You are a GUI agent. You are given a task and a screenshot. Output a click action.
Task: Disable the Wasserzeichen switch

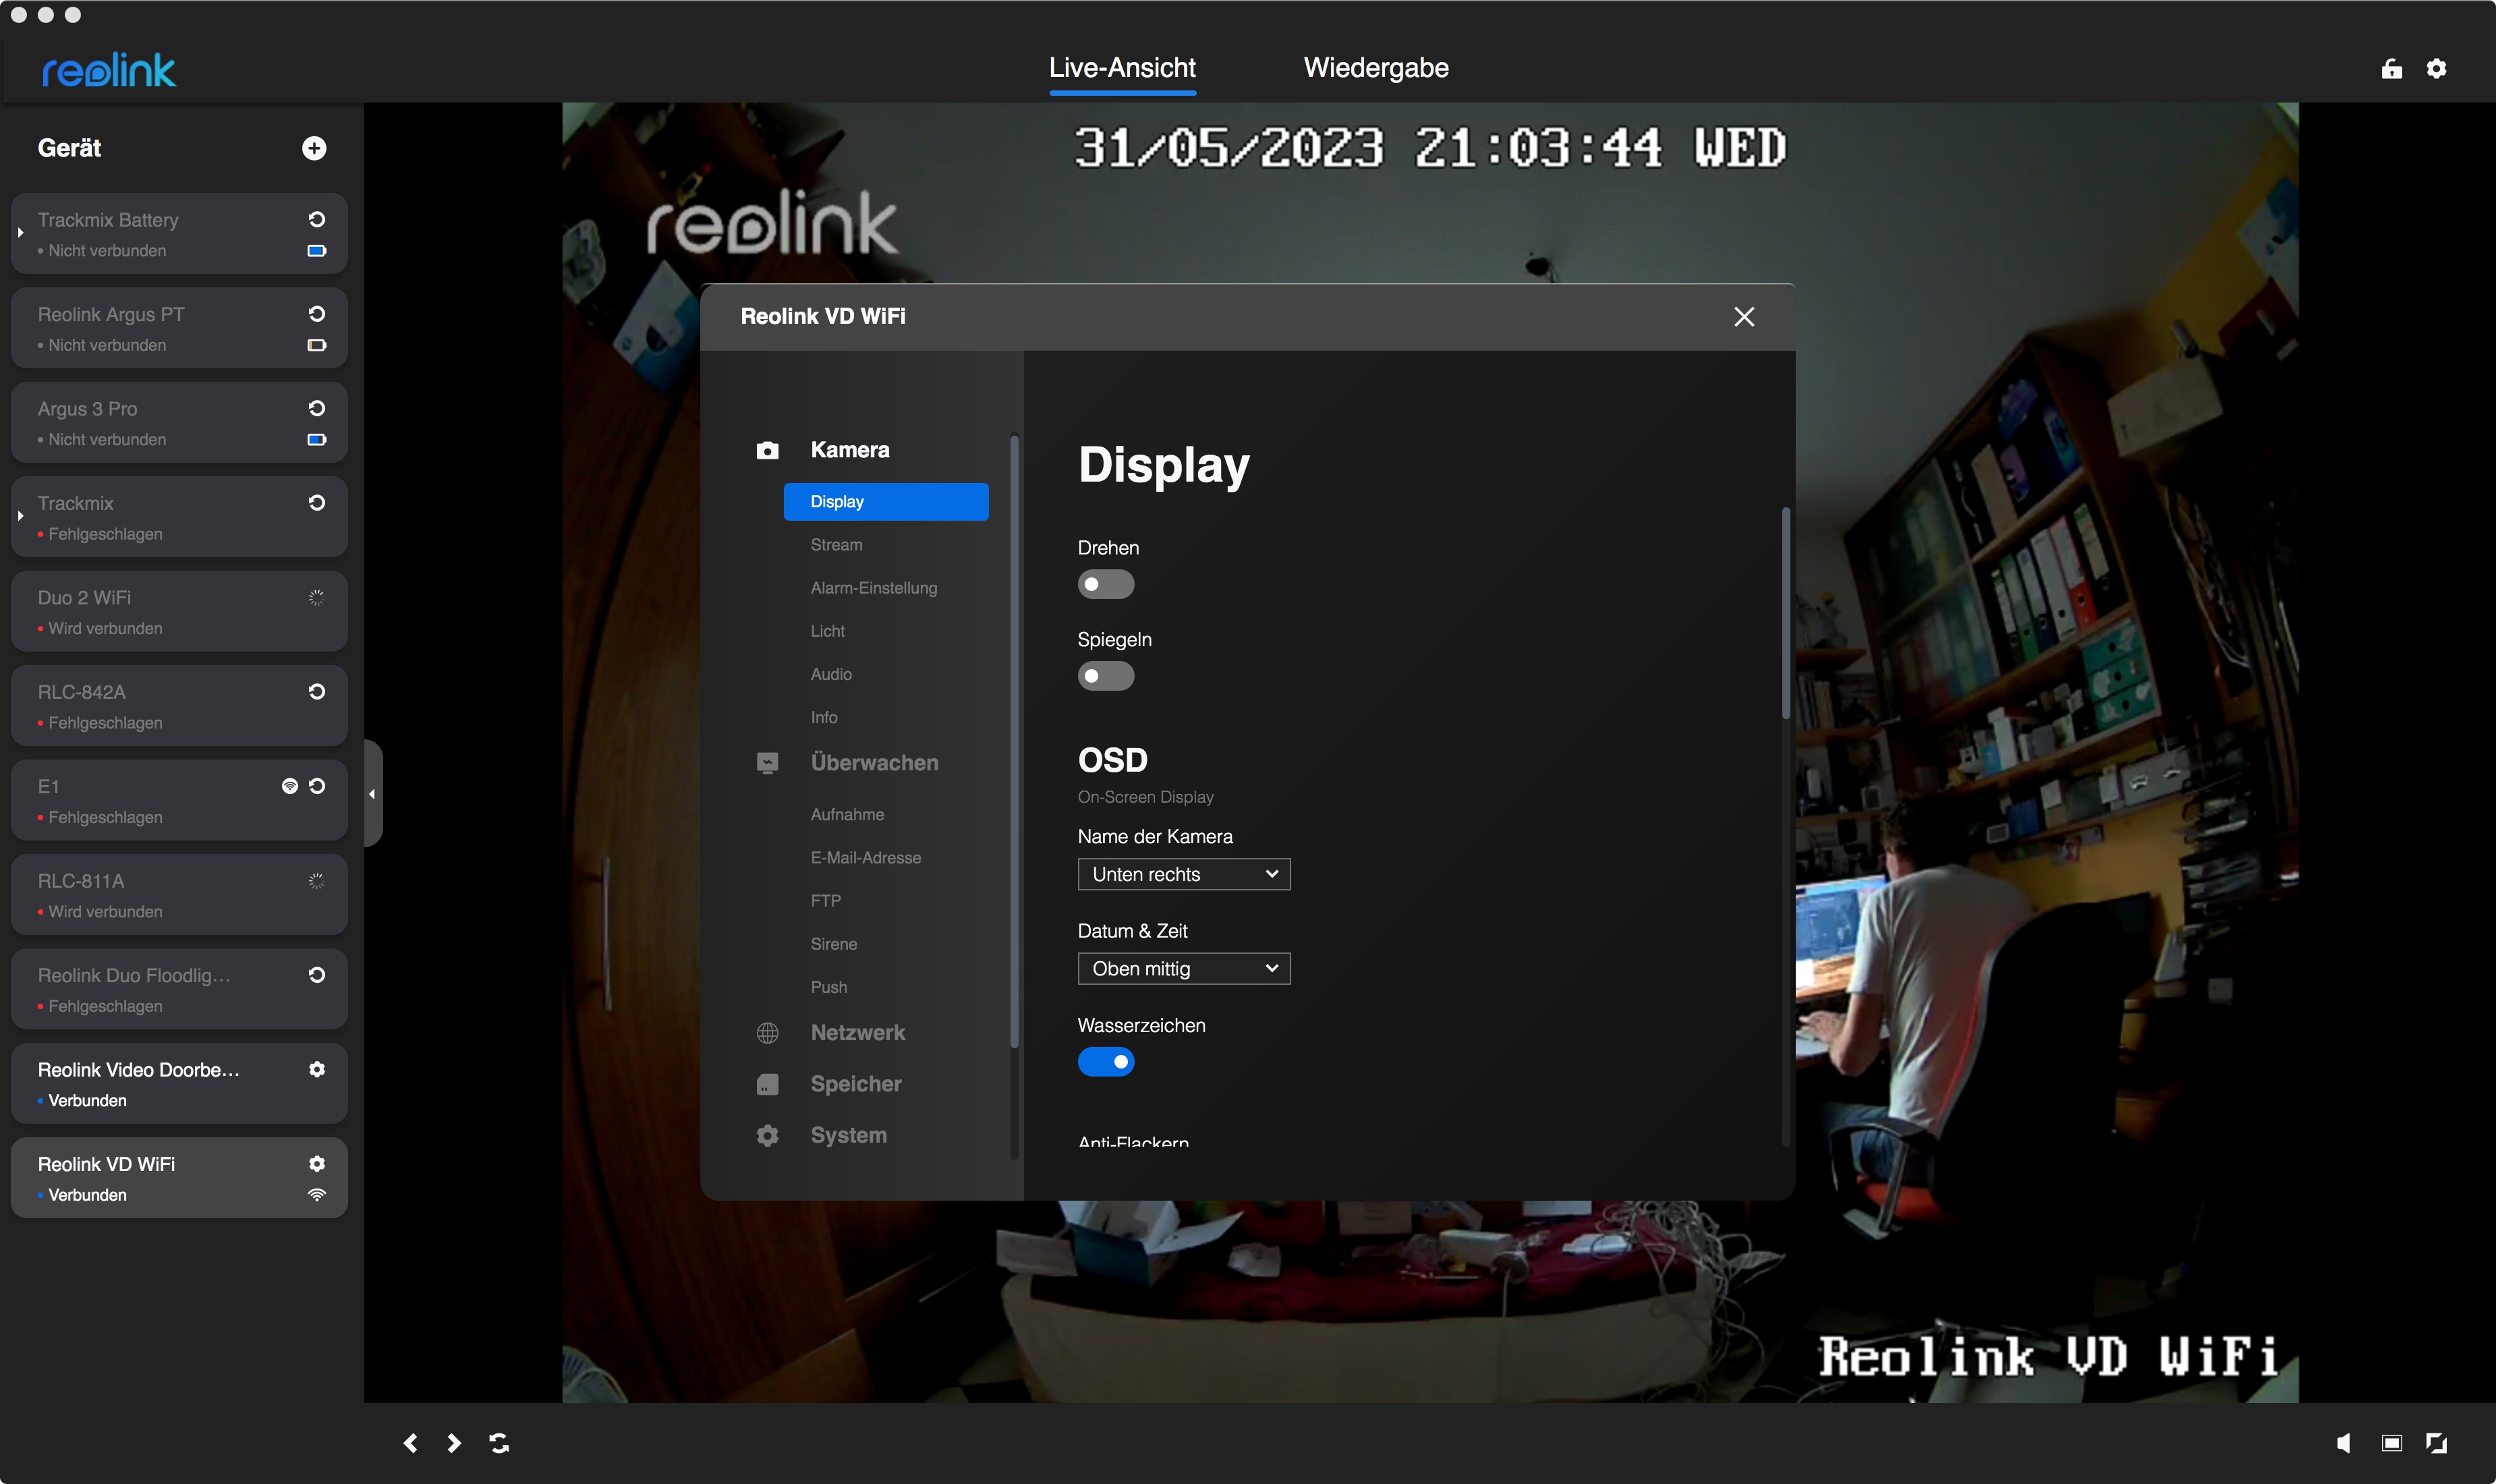point(1105,1061)
